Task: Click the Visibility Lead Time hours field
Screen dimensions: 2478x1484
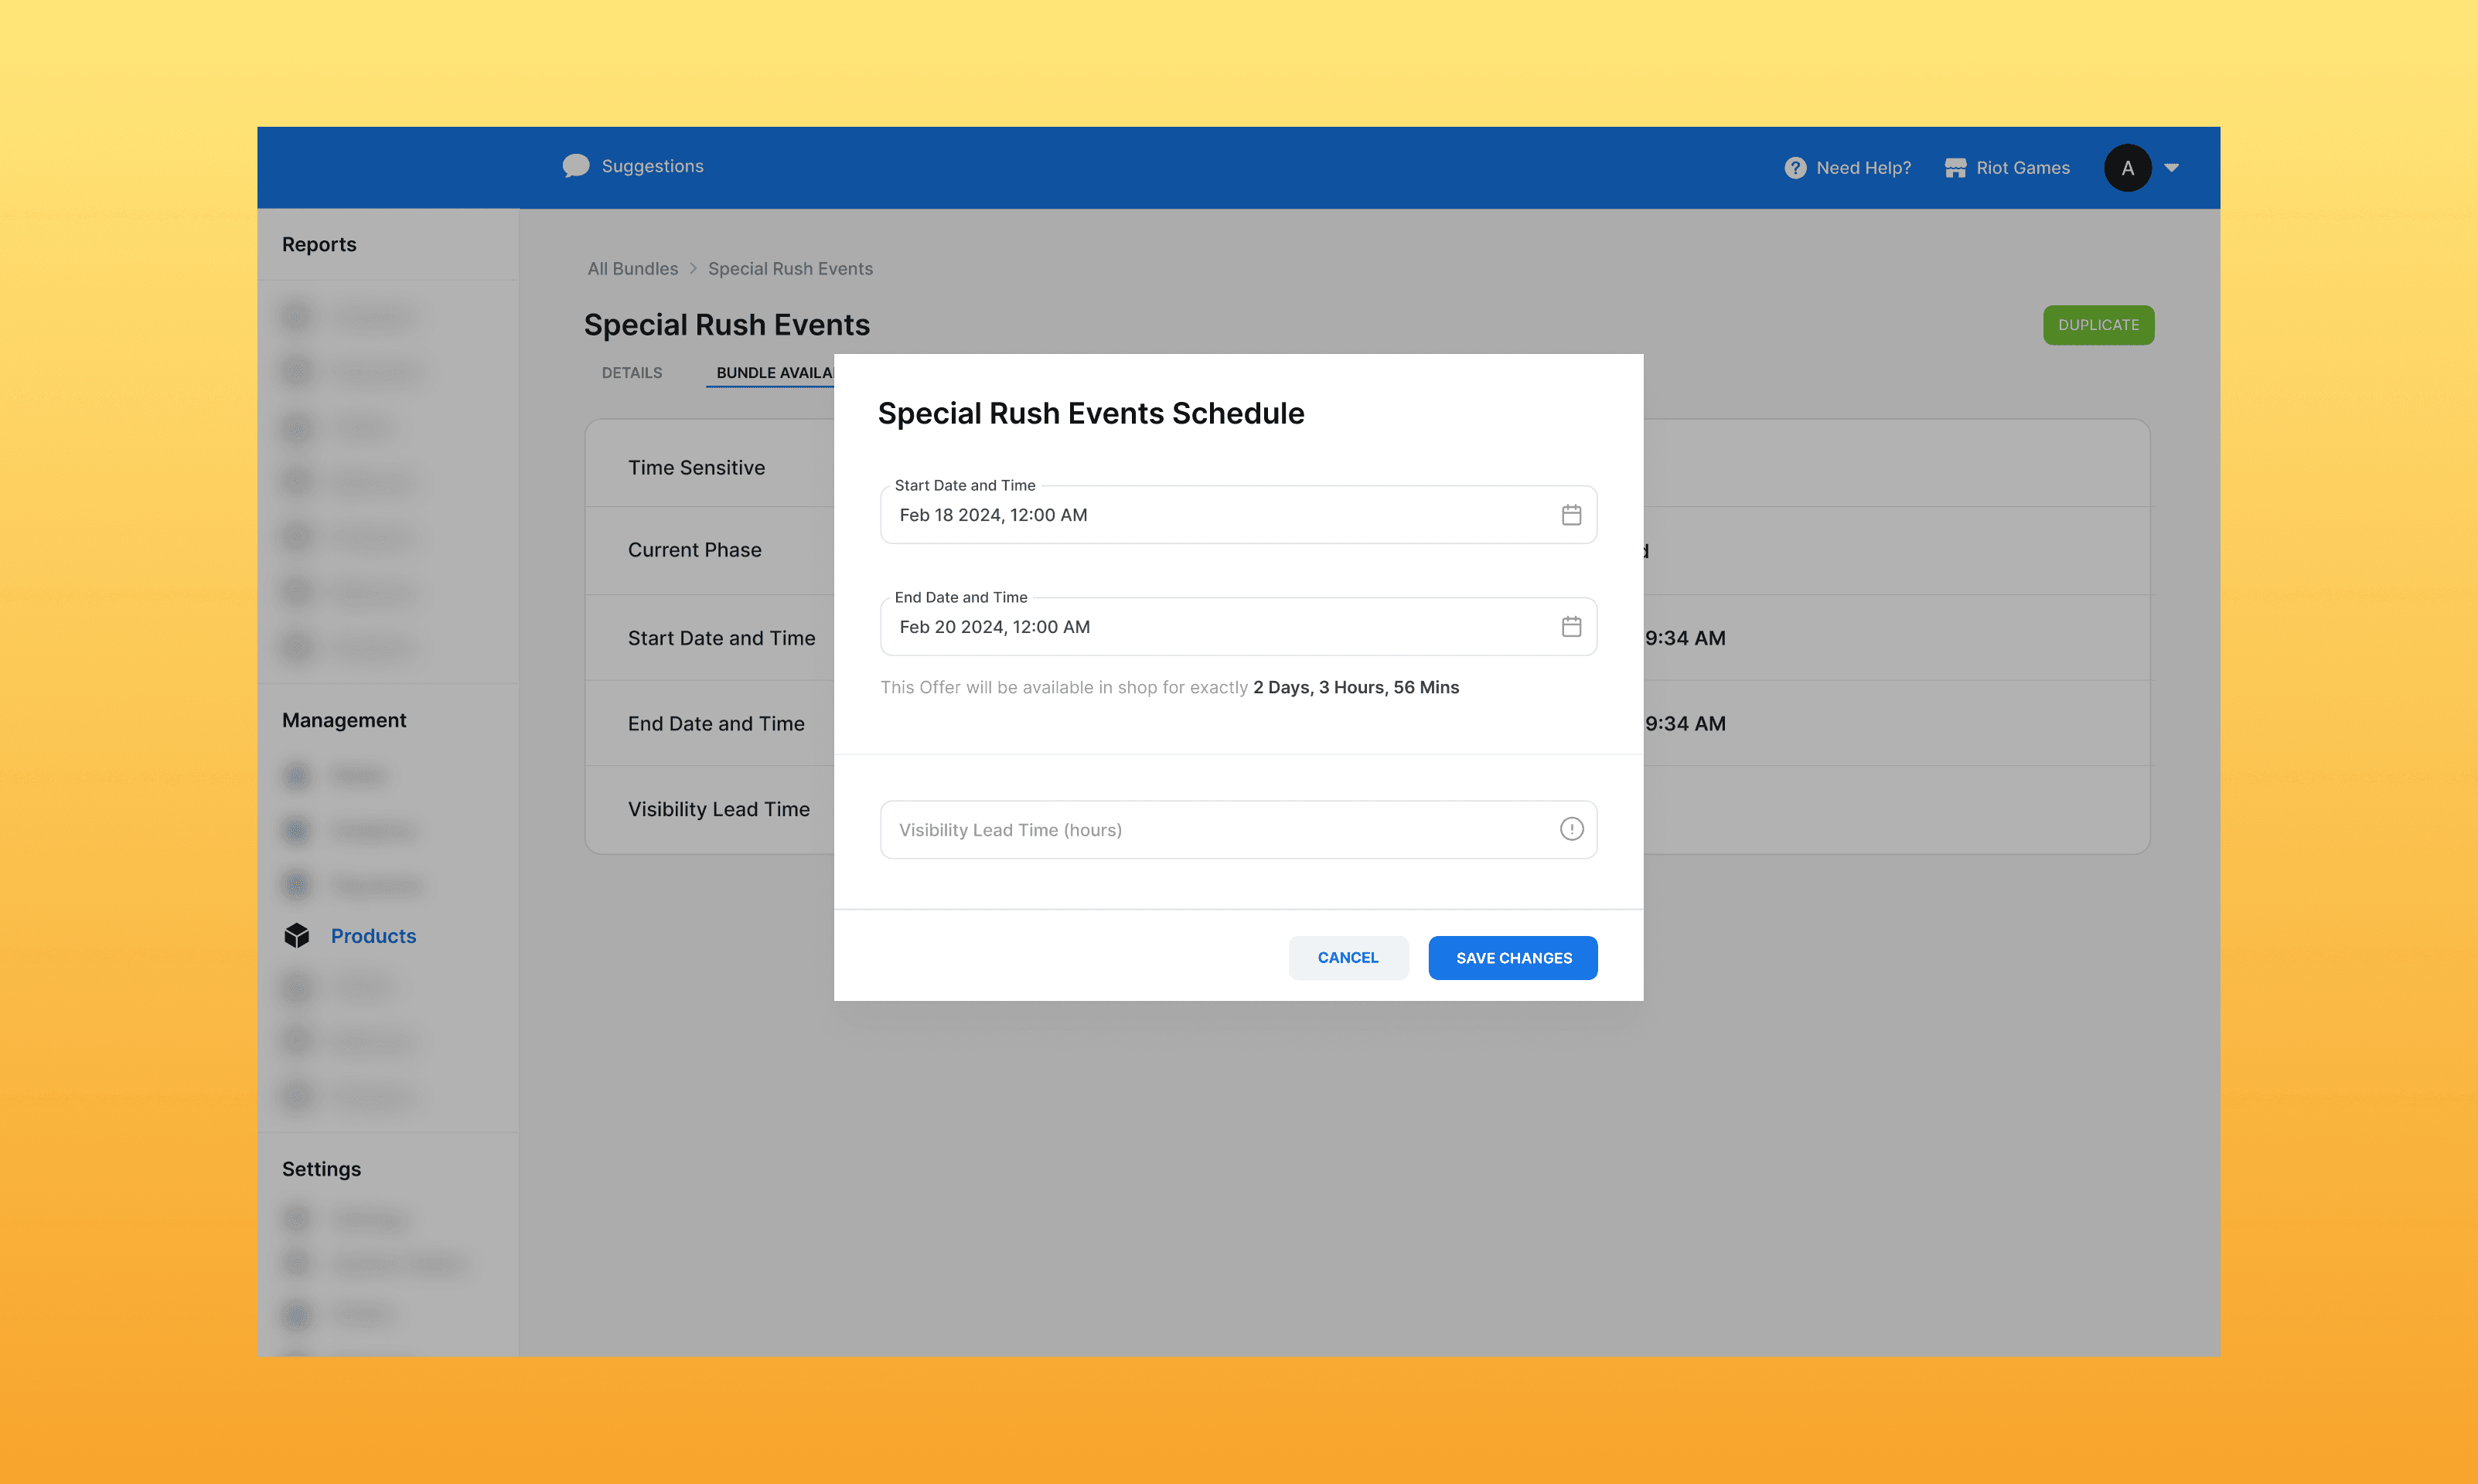Action: click(1200, 830)
